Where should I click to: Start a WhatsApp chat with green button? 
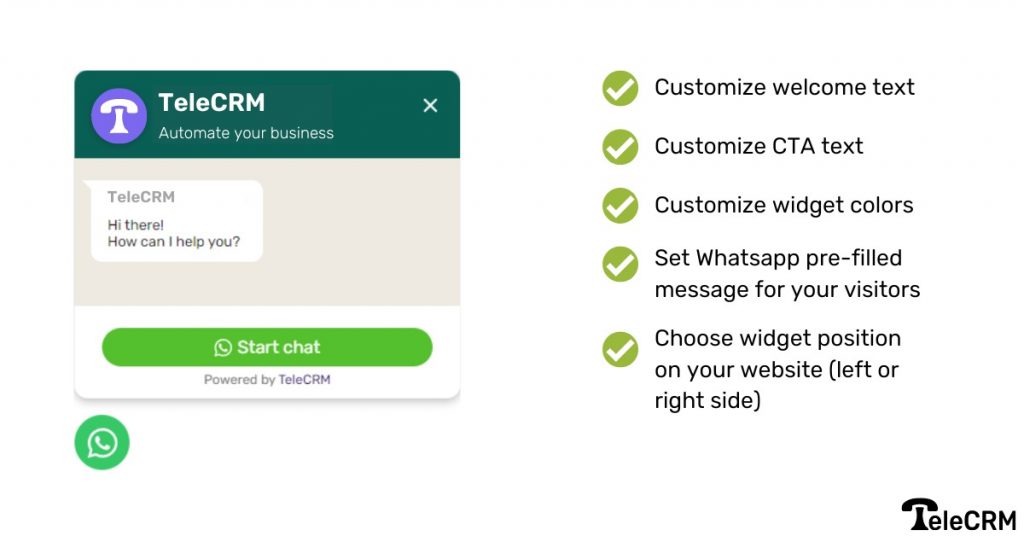click(x=267, y=347)
